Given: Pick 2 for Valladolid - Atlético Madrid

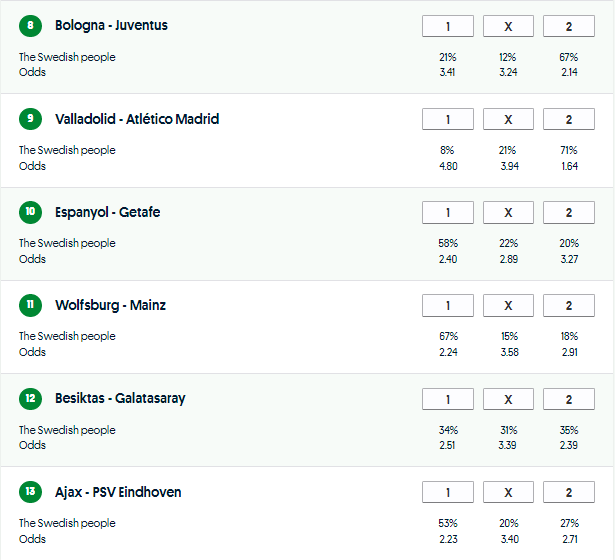Looking at the screenshot, I should click(568, 120).
